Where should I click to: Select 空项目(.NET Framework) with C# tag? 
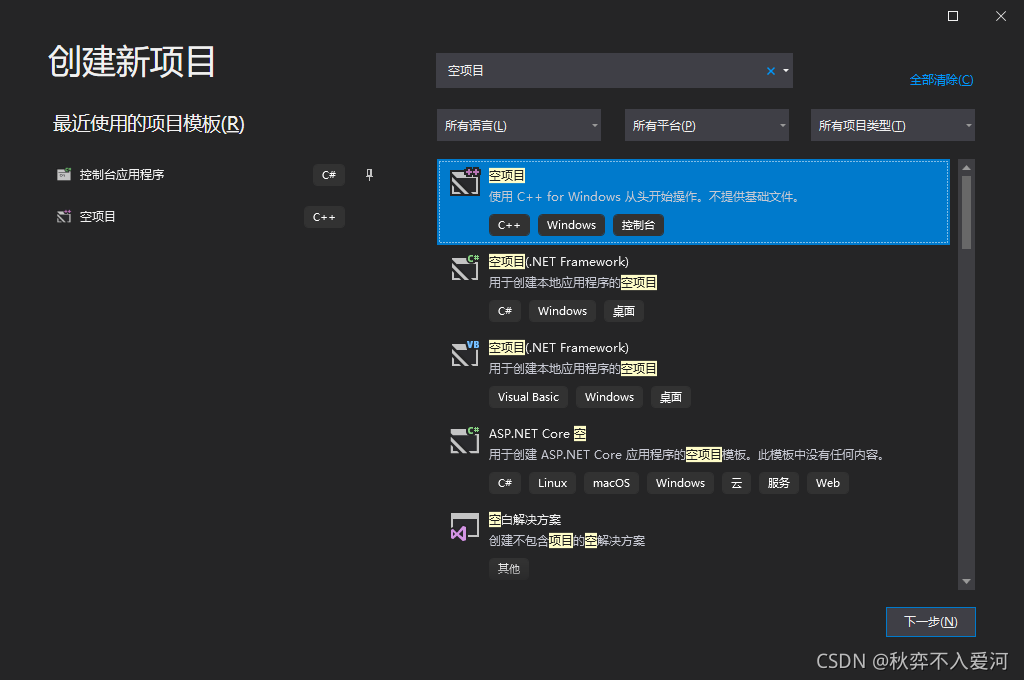559,262
